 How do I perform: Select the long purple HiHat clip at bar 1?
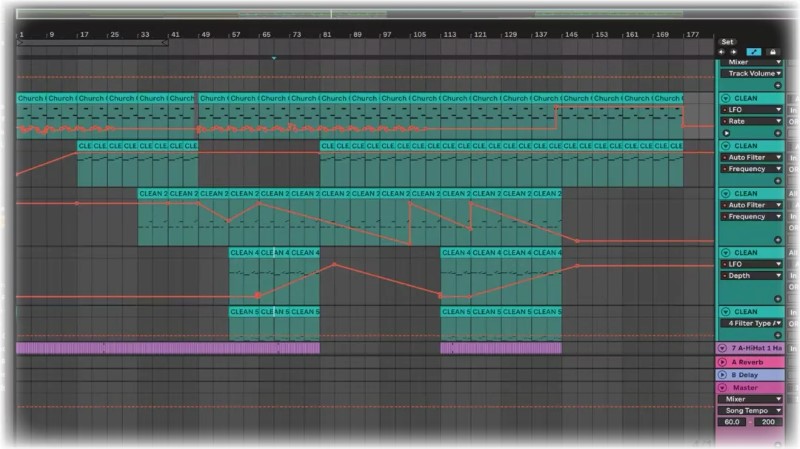coord(168,348)
